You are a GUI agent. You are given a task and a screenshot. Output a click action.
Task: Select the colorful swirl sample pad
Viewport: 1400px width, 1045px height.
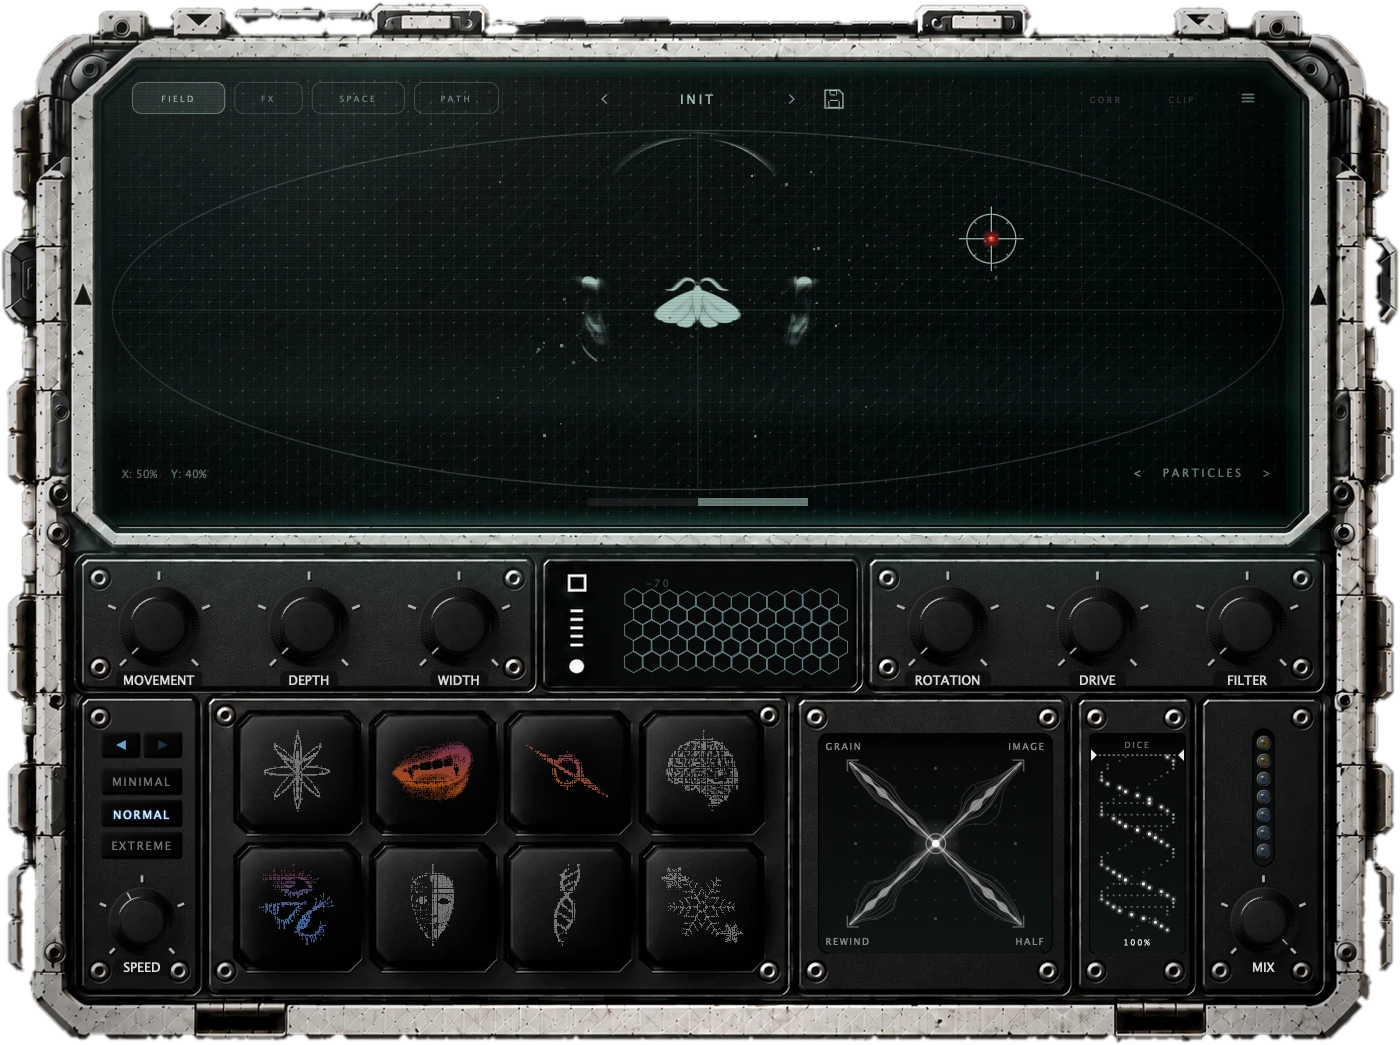pos(297,907)
